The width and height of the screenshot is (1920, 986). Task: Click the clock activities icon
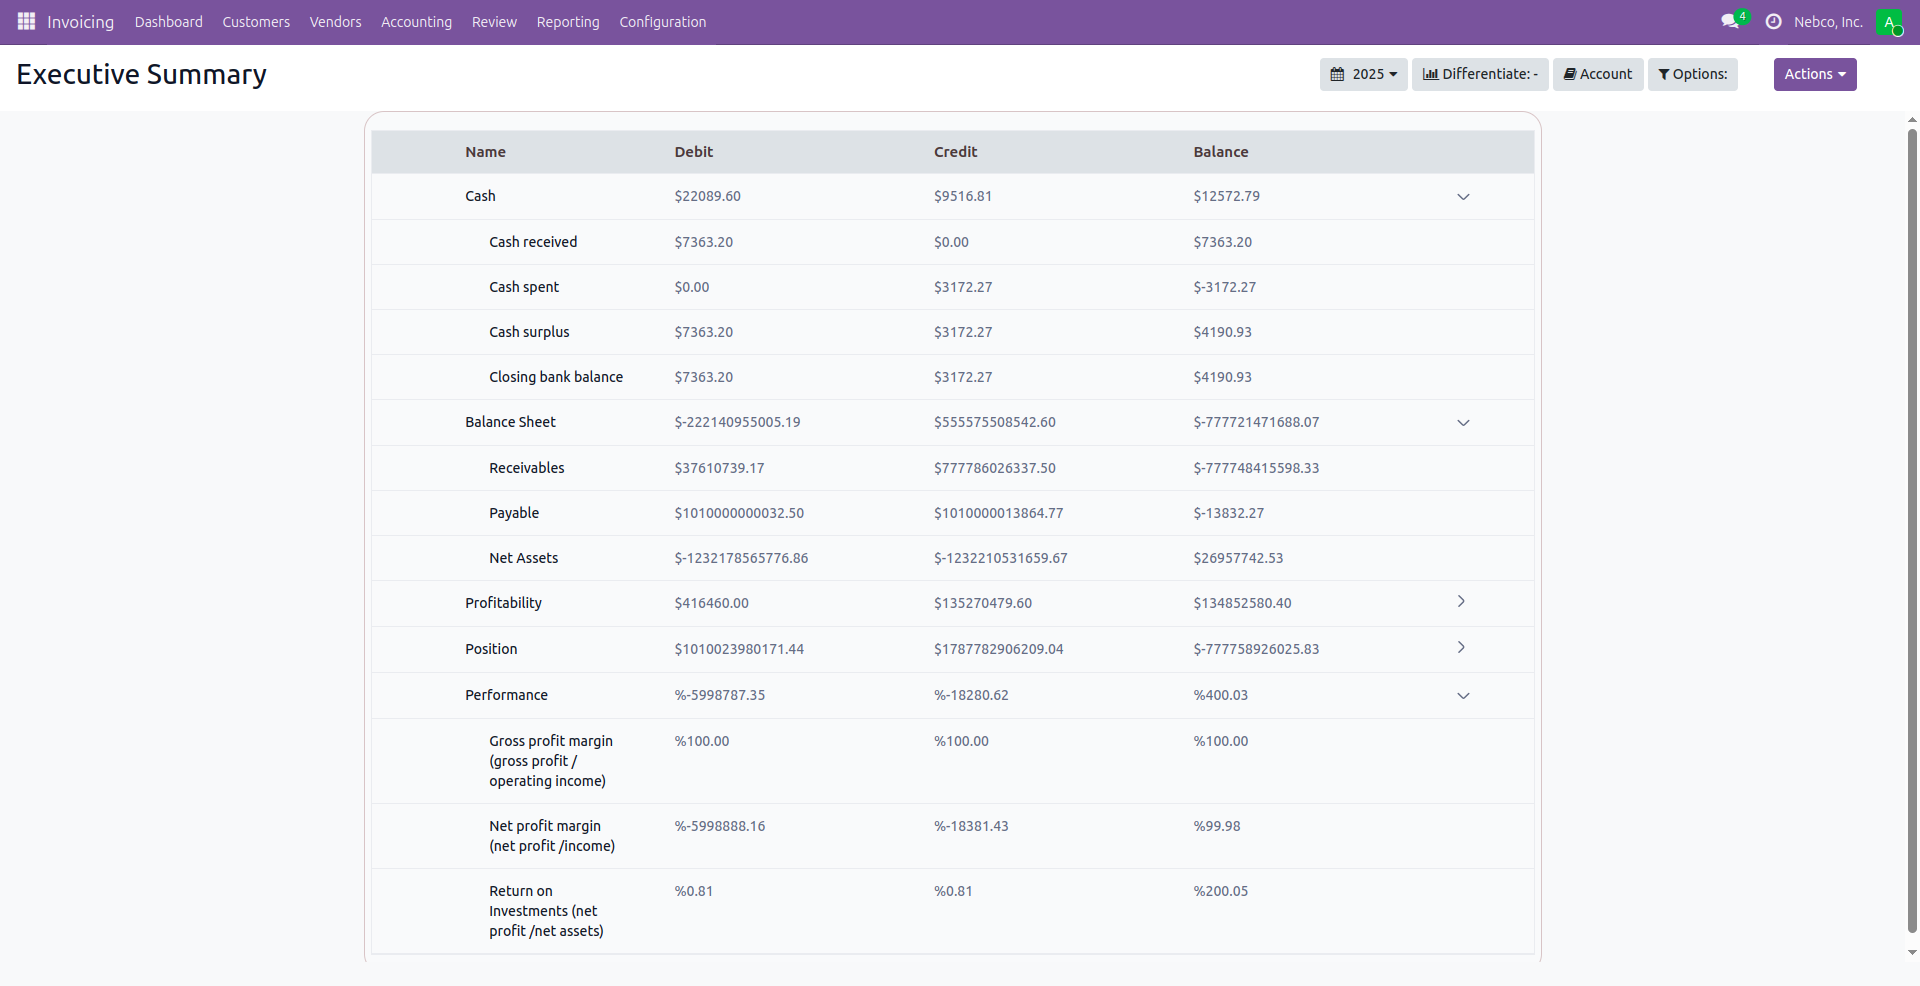[x=1773, y=21]
